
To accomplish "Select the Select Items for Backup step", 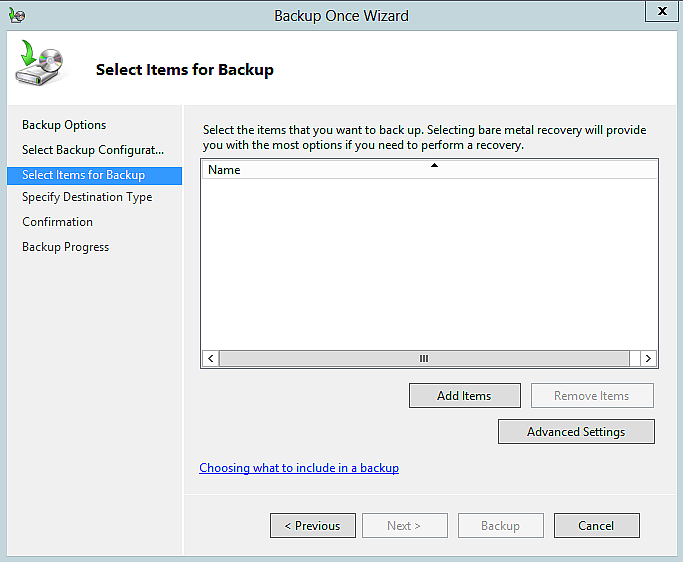I will point(95,176).
